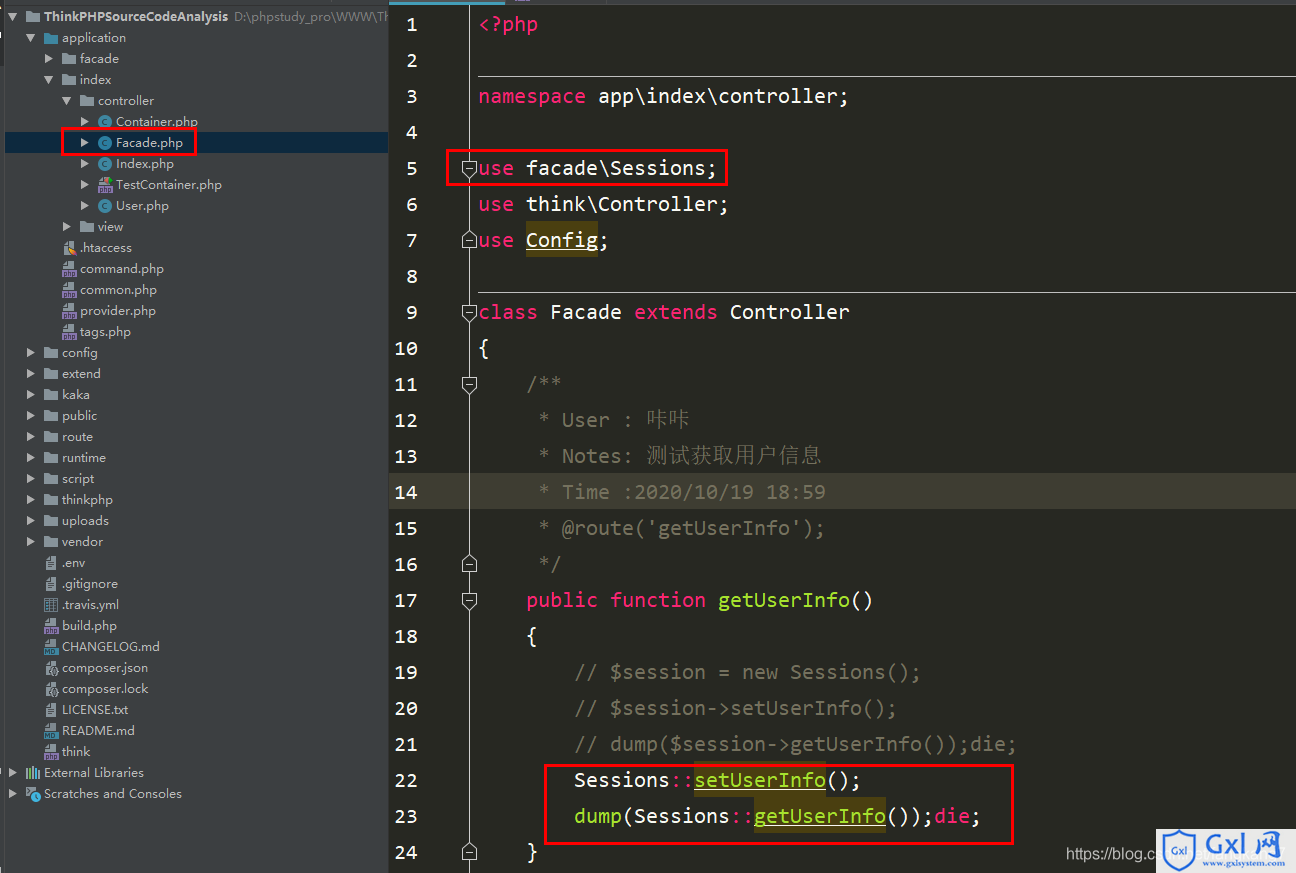Click the .htaccess file icon
Image resolution: width=1296 pixels, height=873 pixels.
(69, 248)
